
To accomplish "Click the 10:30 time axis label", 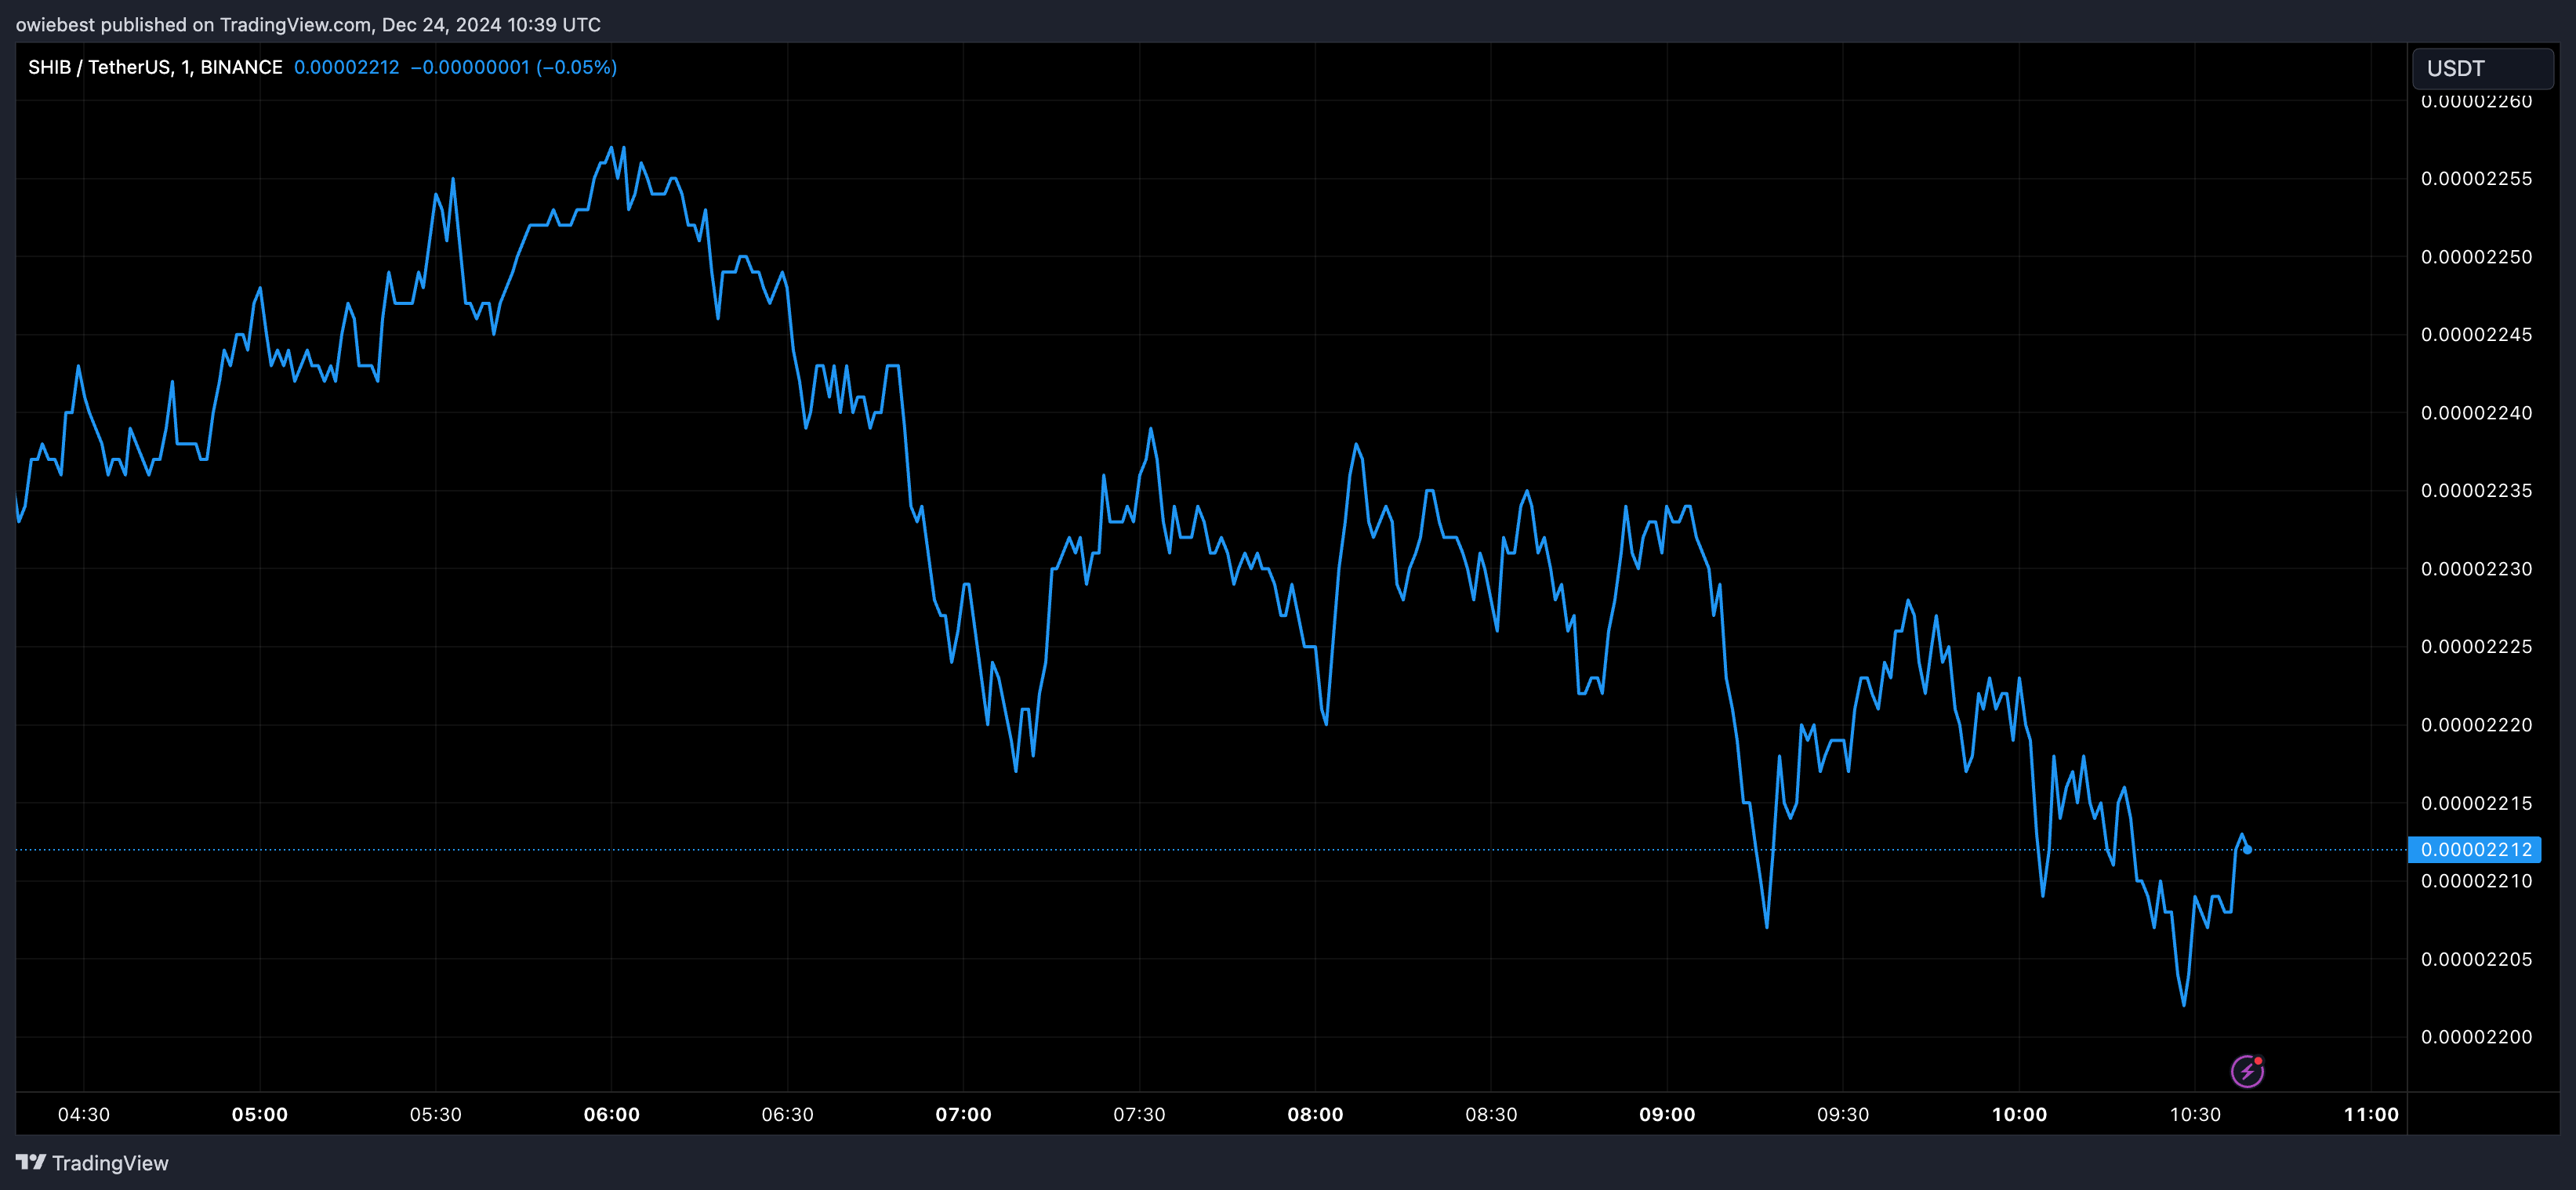I will click(2194, 1114).
